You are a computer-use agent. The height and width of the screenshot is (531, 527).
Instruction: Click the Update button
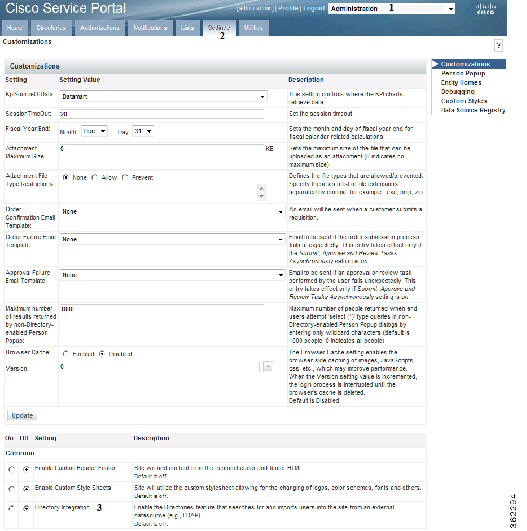click(22, 416)
